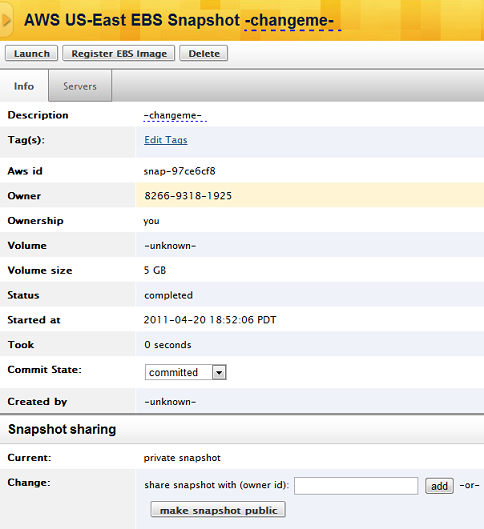Click the Aws id snap-97ce6cf8 value
The width and height of the screenshot is (484, 529).
coord(179,171)
